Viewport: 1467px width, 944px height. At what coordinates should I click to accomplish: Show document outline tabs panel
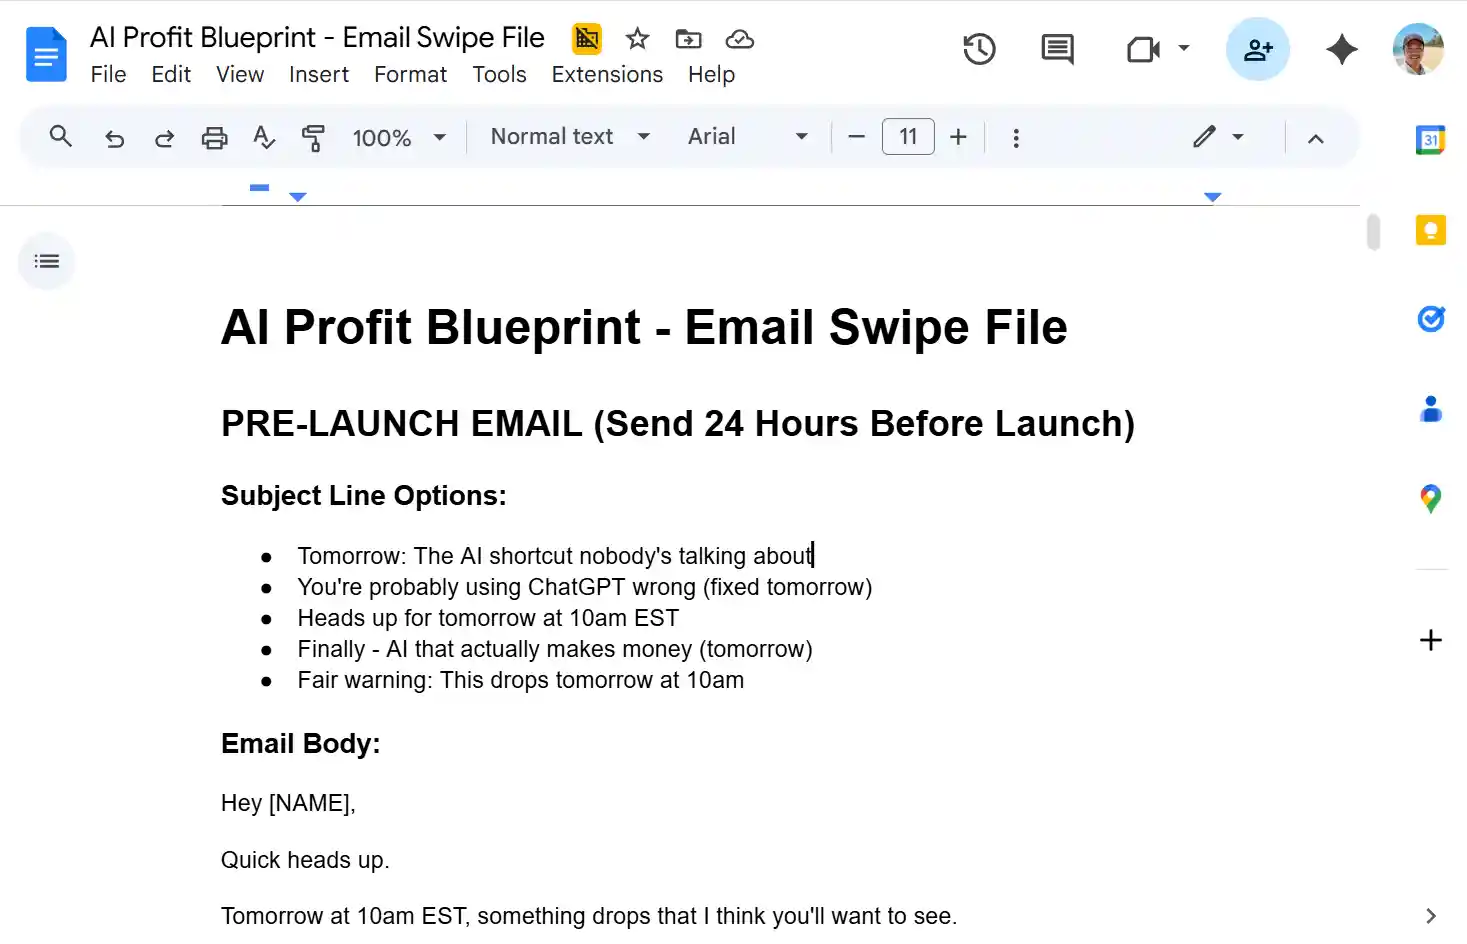[47, 262]
